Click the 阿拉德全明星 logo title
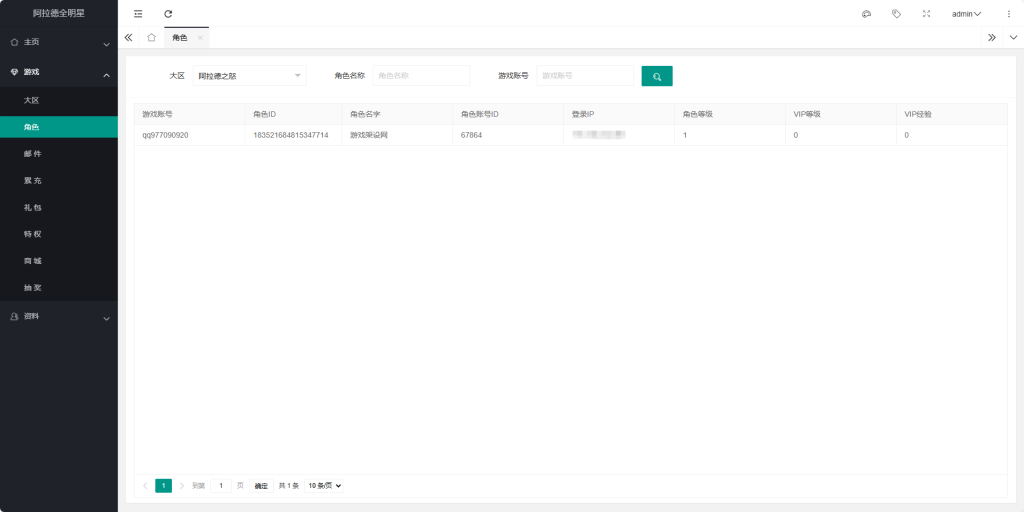This screenshot has width=1024, height=512. tap(59, 14)
